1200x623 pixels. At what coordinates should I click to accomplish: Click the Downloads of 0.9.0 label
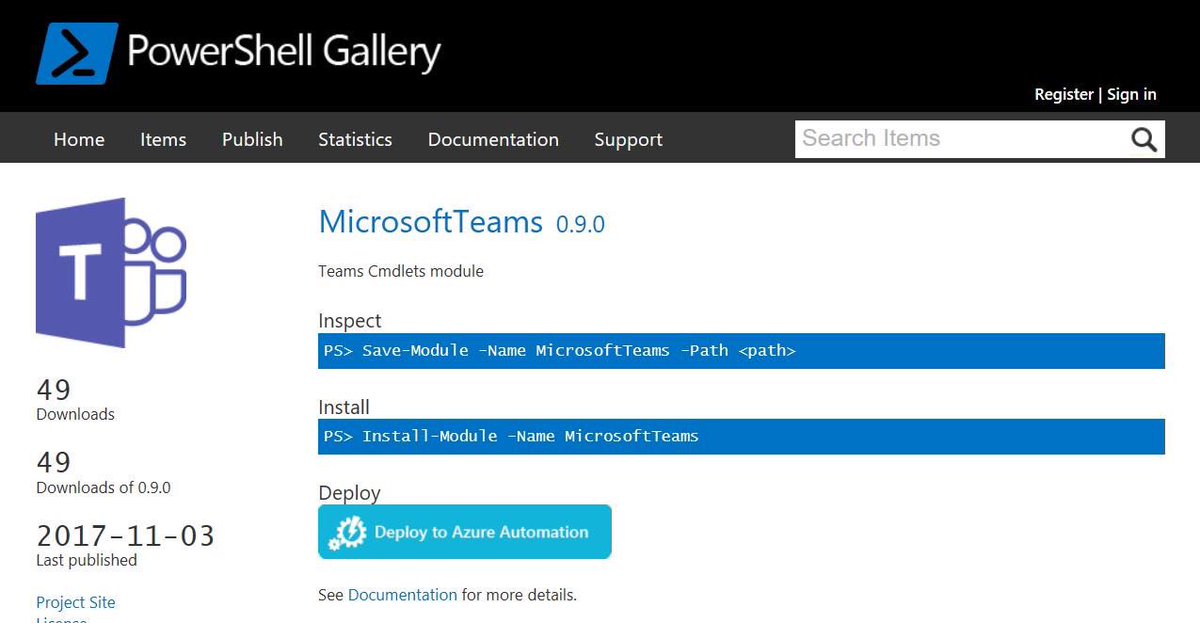104,487
